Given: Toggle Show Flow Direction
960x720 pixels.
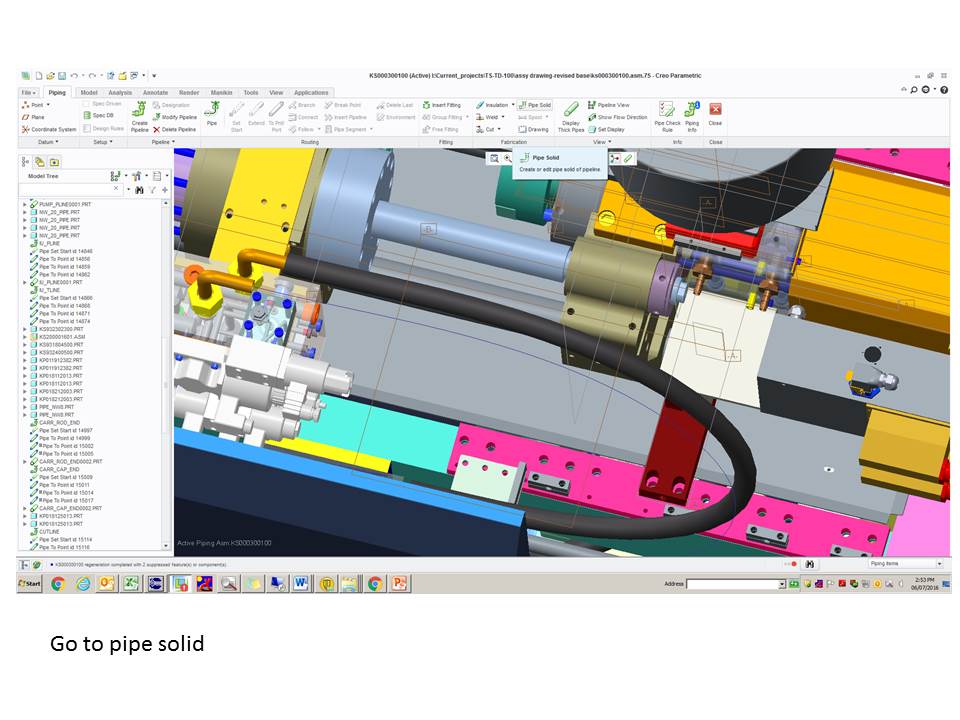Looking at the screenshot, I should pyautogui.click(x=618, y=117).
